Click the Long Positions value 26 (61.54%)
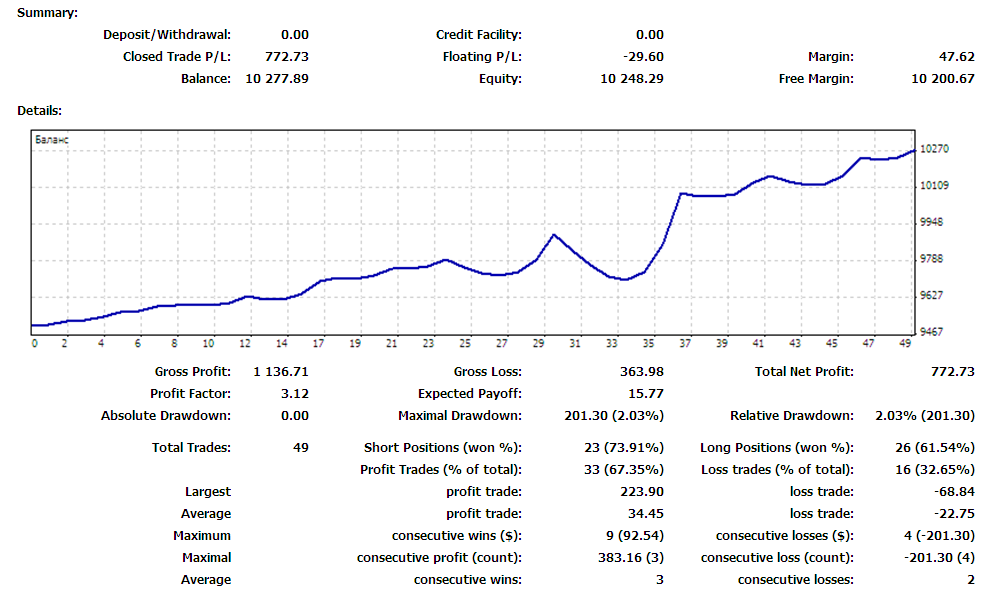 (935, 448)
